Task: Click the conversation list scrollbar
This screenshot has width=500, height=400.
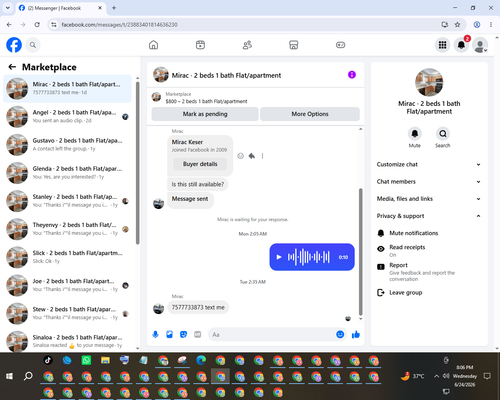Action: pyautogui.click(x=138, y=163)
